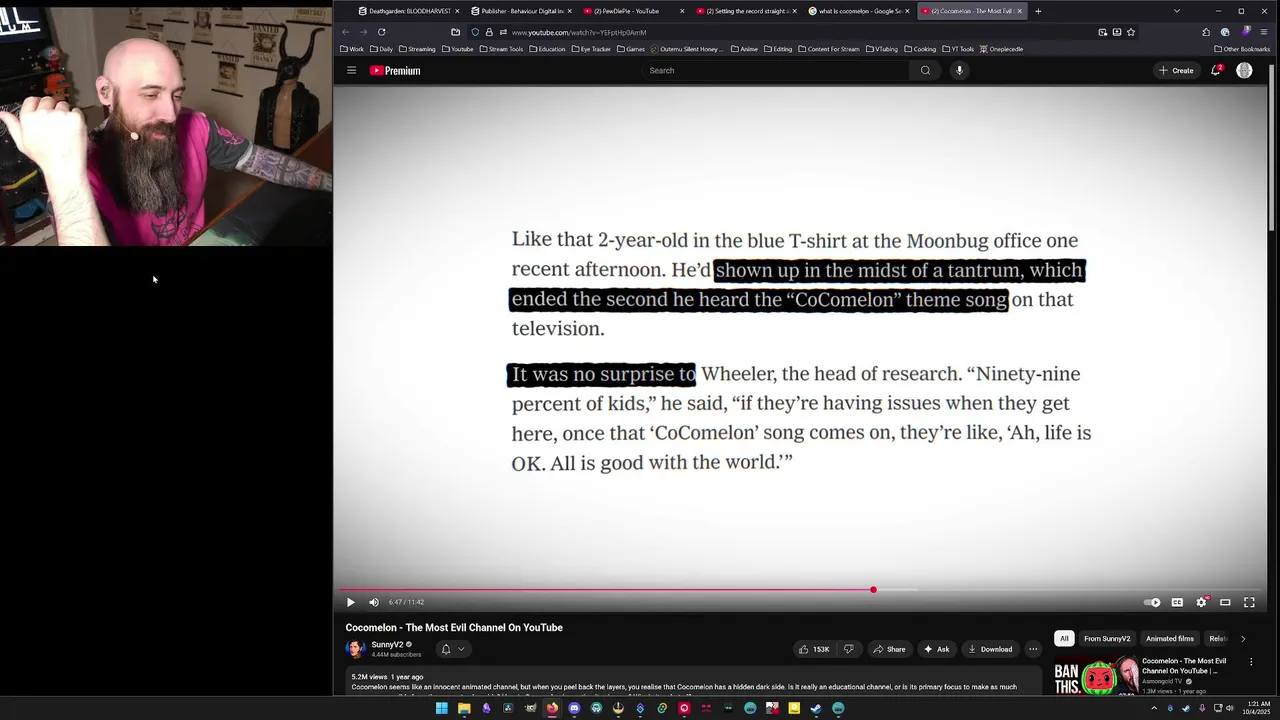Select the All filter chip
This screenshot has height=720, width=1280.
tap(1064, 639)
